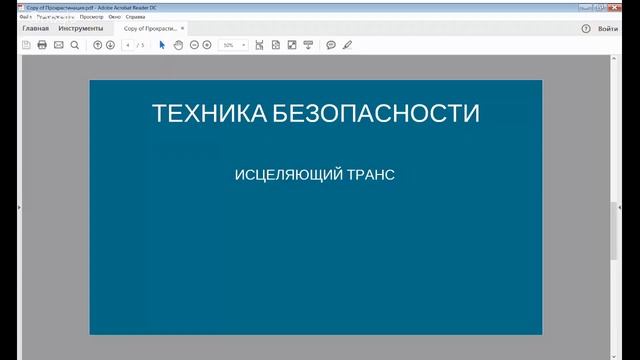
Task: Click the Fit to window width icon
Action: click(x=259, y=45)
